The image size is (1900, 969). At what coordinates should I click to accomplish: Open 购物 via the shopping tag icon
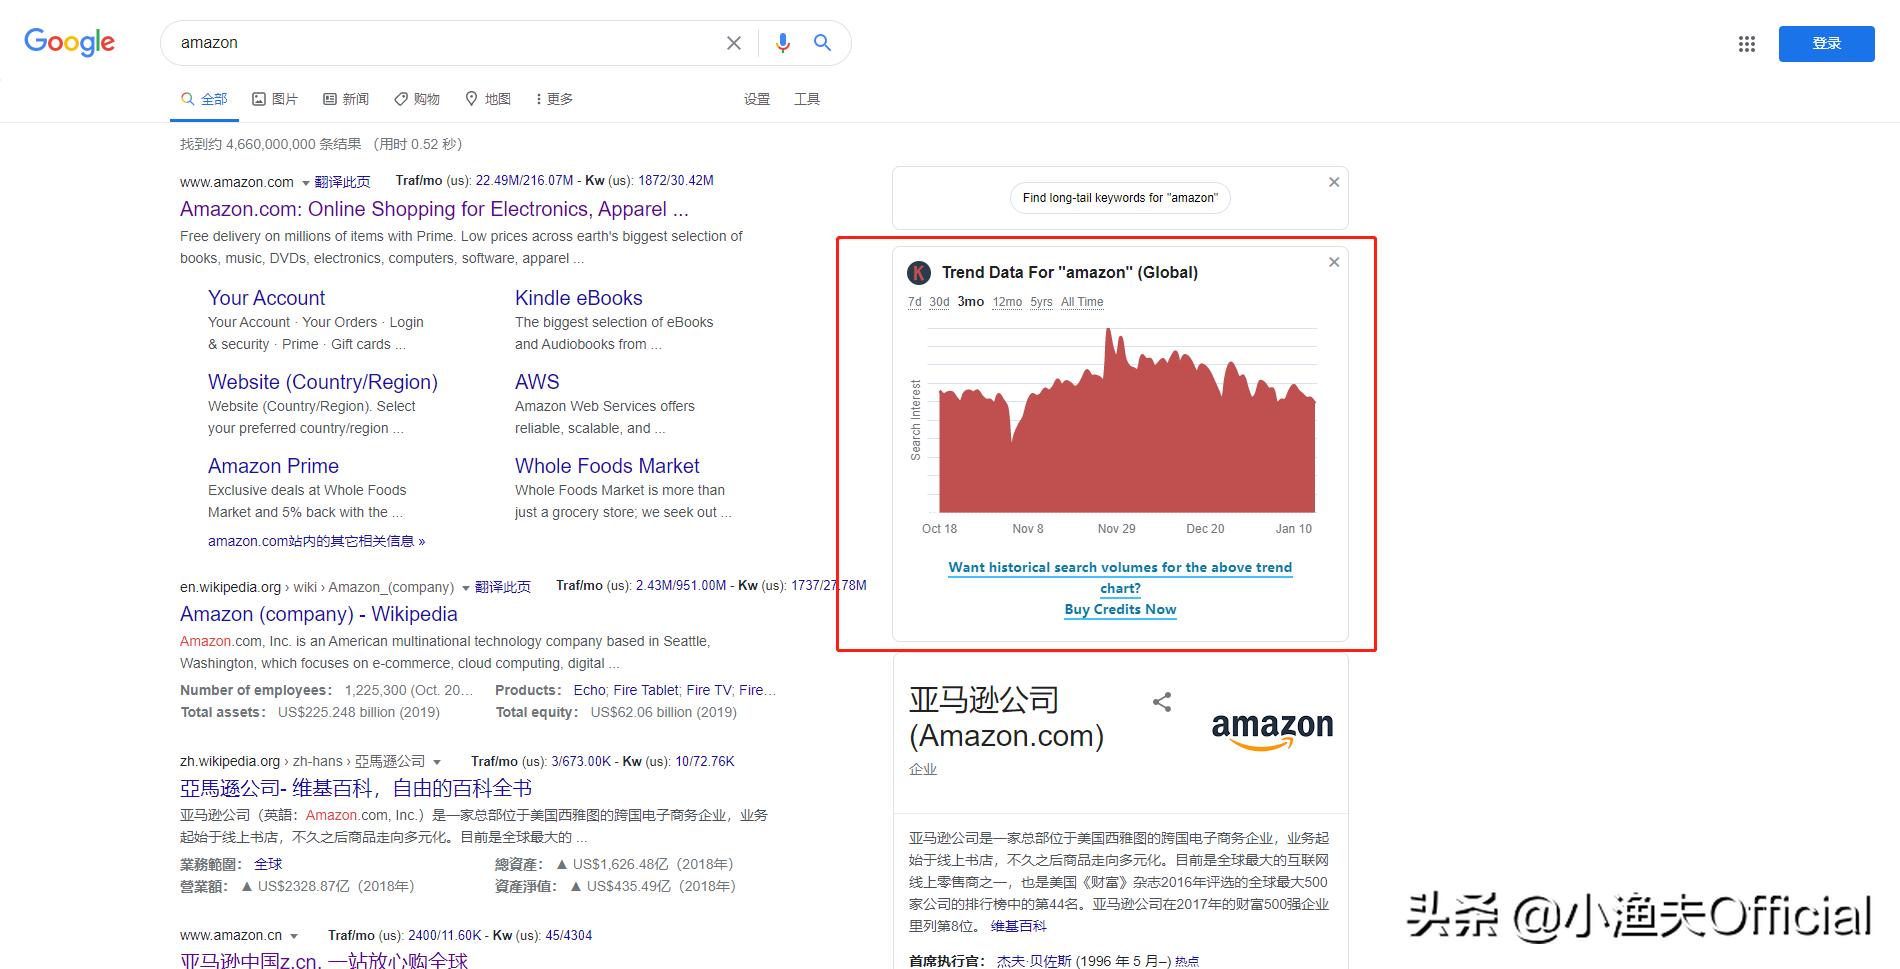pos(417,98)
